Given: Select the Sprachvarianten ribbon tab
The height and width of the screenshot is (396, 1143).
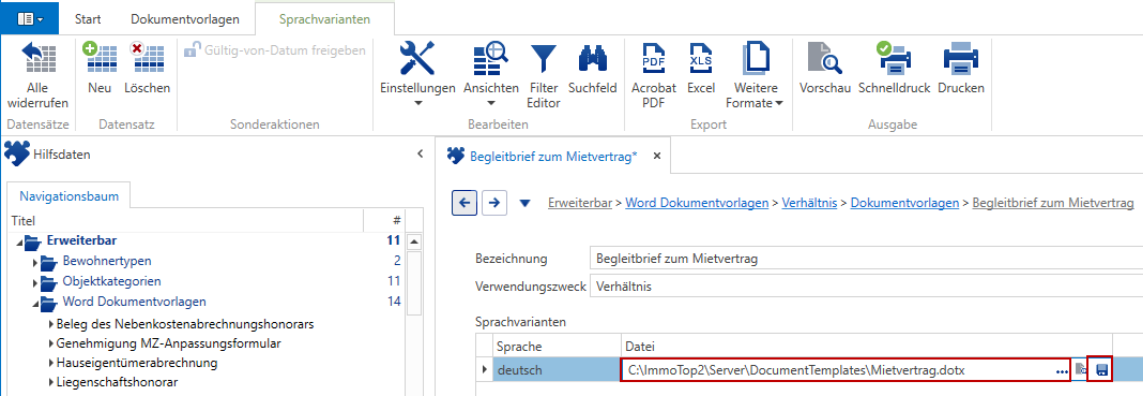Looking at the screenshot, I should point(324,19).
